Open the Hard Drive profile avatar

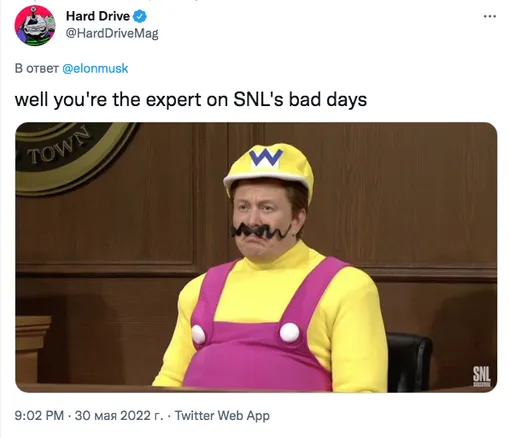[35, 26]
